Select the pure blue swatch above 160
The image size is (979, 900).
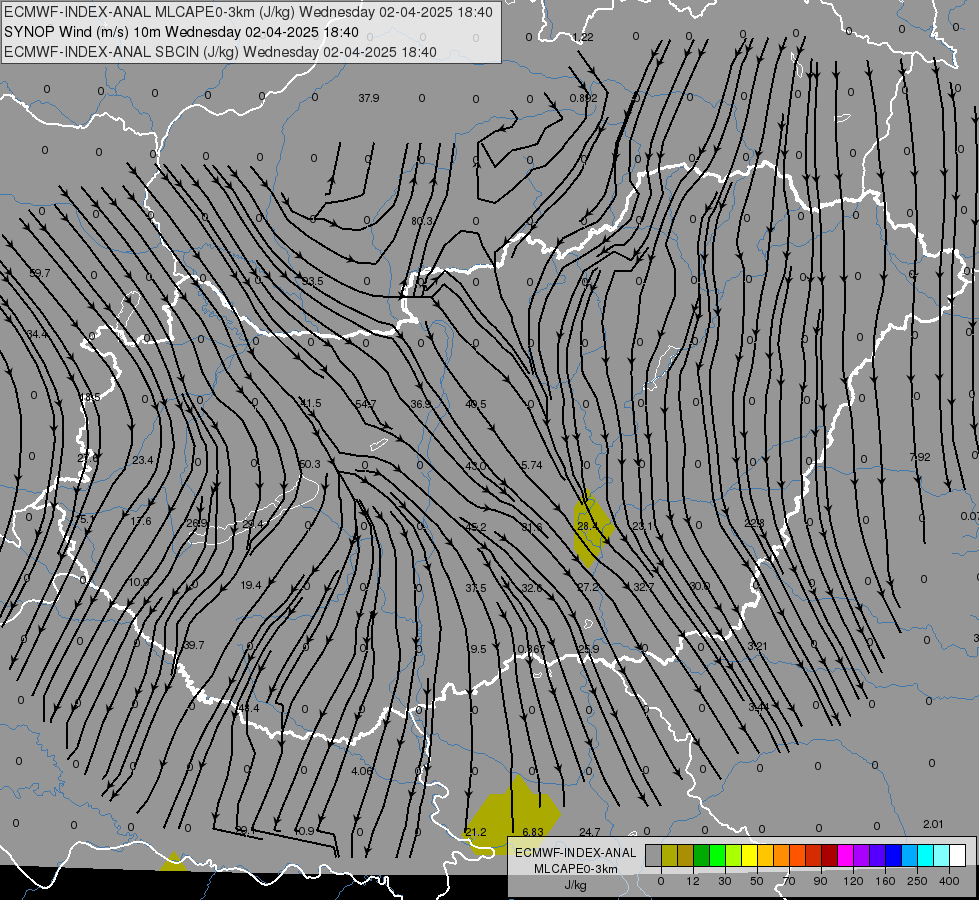click(893, 856)
